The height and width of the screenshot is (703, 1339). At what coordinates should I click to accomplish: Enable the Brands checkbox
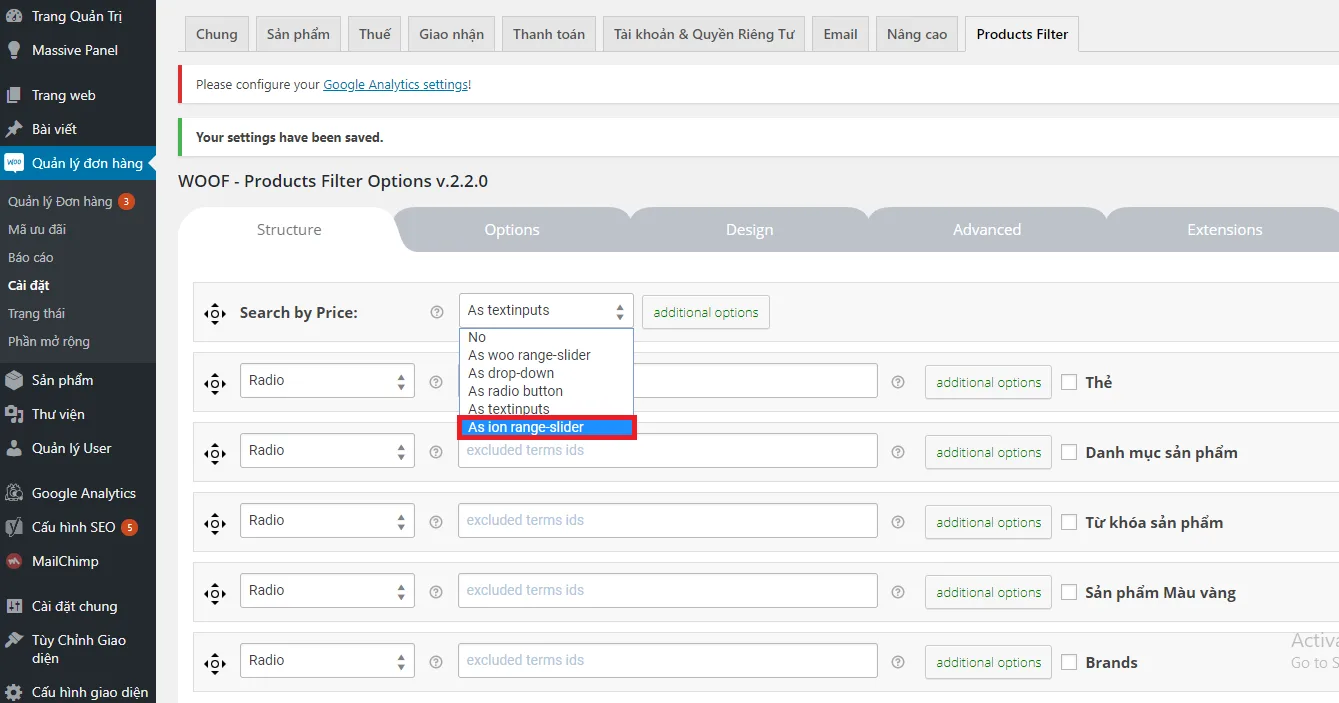1069,662
